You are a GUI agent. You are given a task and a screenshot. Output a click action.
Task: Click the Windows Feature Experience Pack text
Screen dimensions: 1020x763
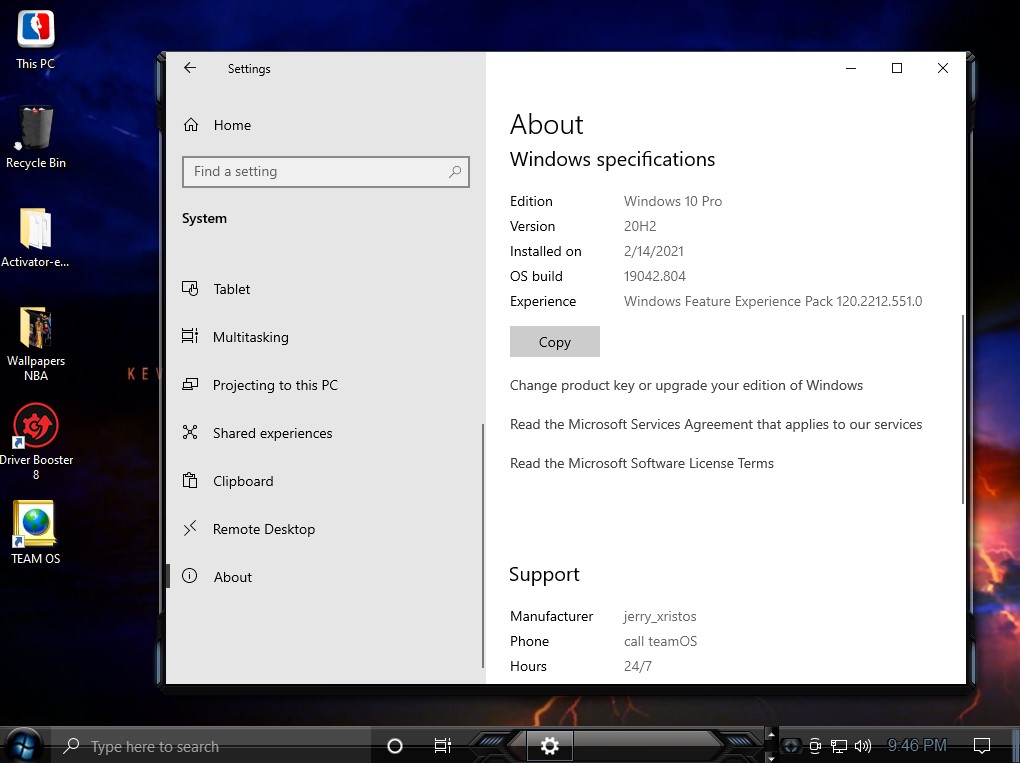pyautogui.click(x=773, y=301)
